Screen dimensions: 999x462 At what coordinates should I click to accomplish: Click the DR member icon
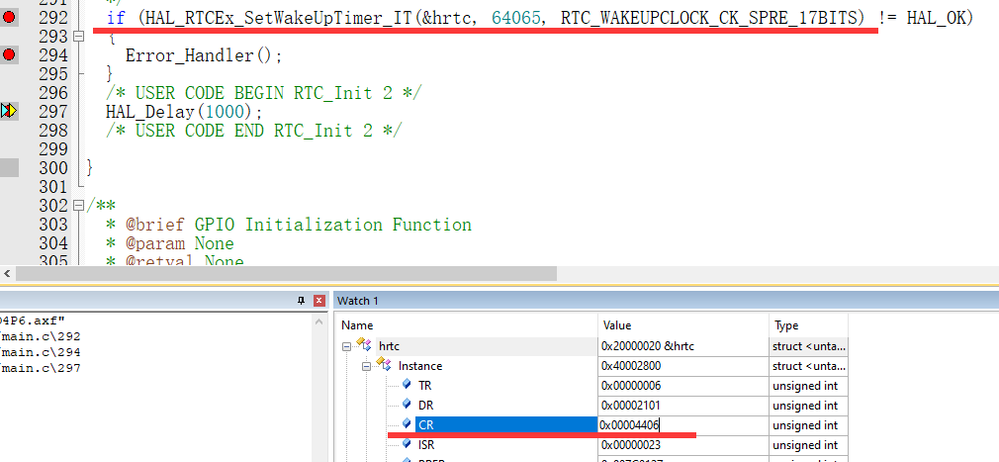(407, 405)
